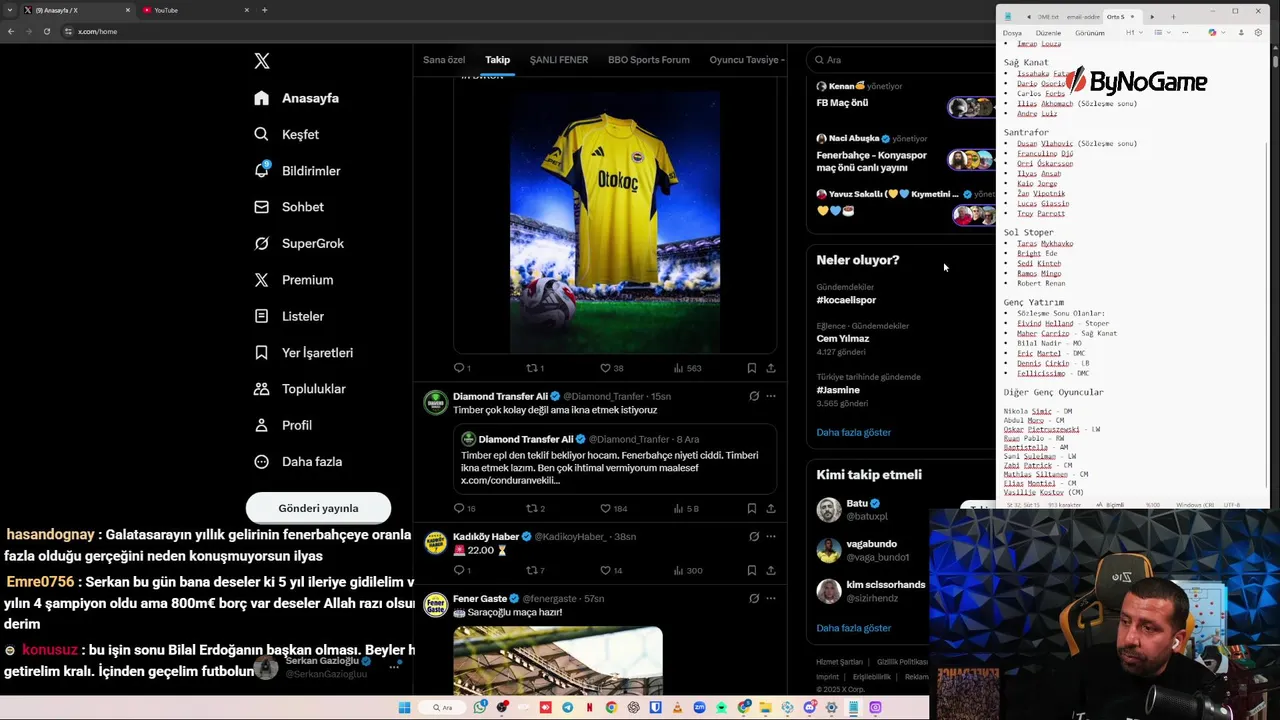
Task: Open Dosya menu in Notepad
Action: pos(1012,33)
